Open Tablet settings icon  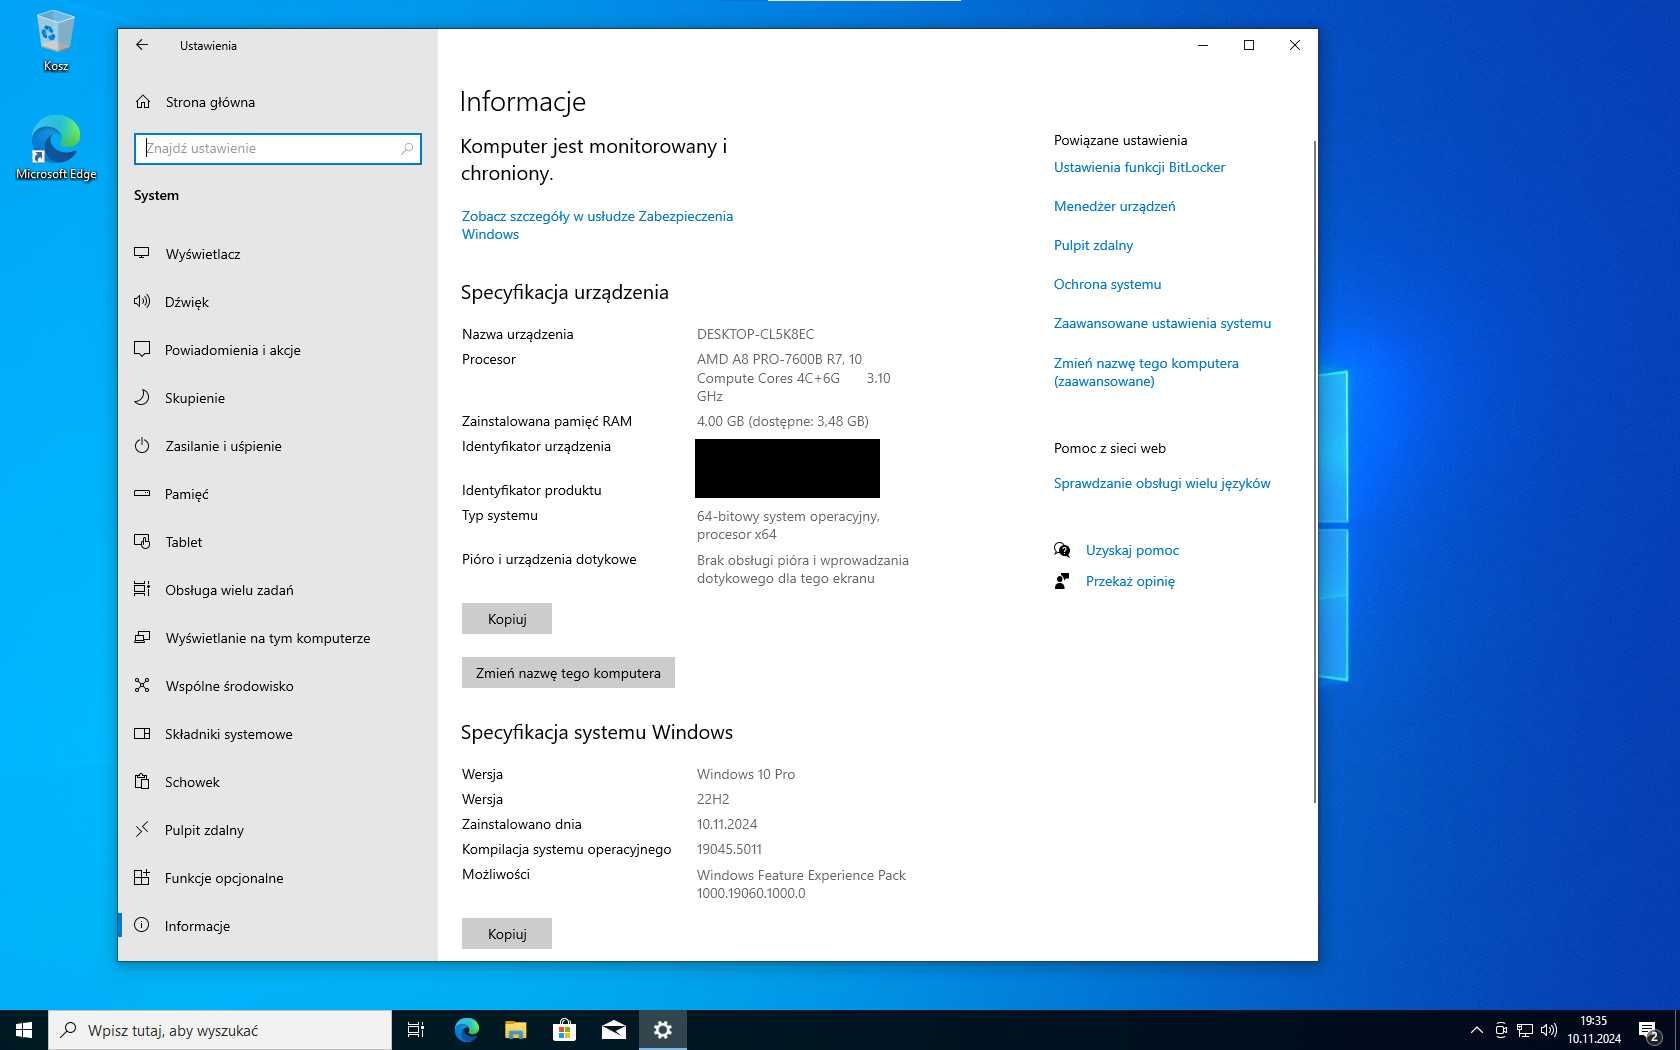click(142, 542)
